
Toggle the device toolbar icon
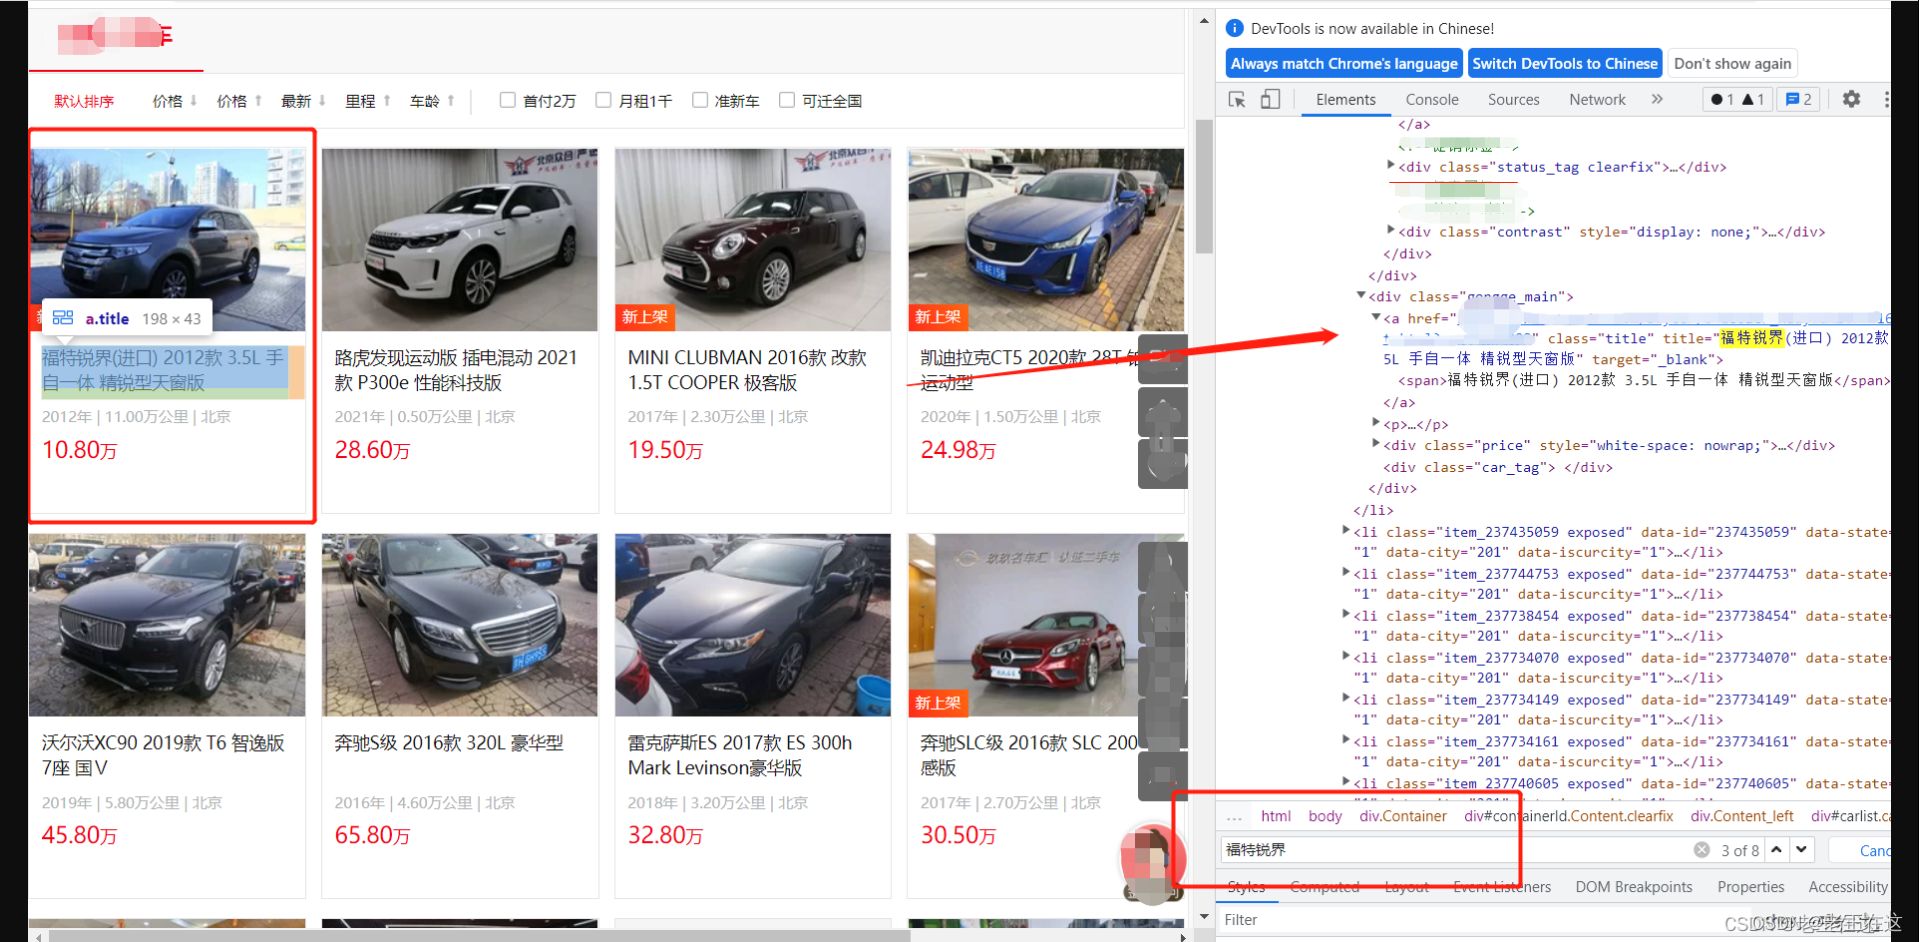tap(1270, 99)
